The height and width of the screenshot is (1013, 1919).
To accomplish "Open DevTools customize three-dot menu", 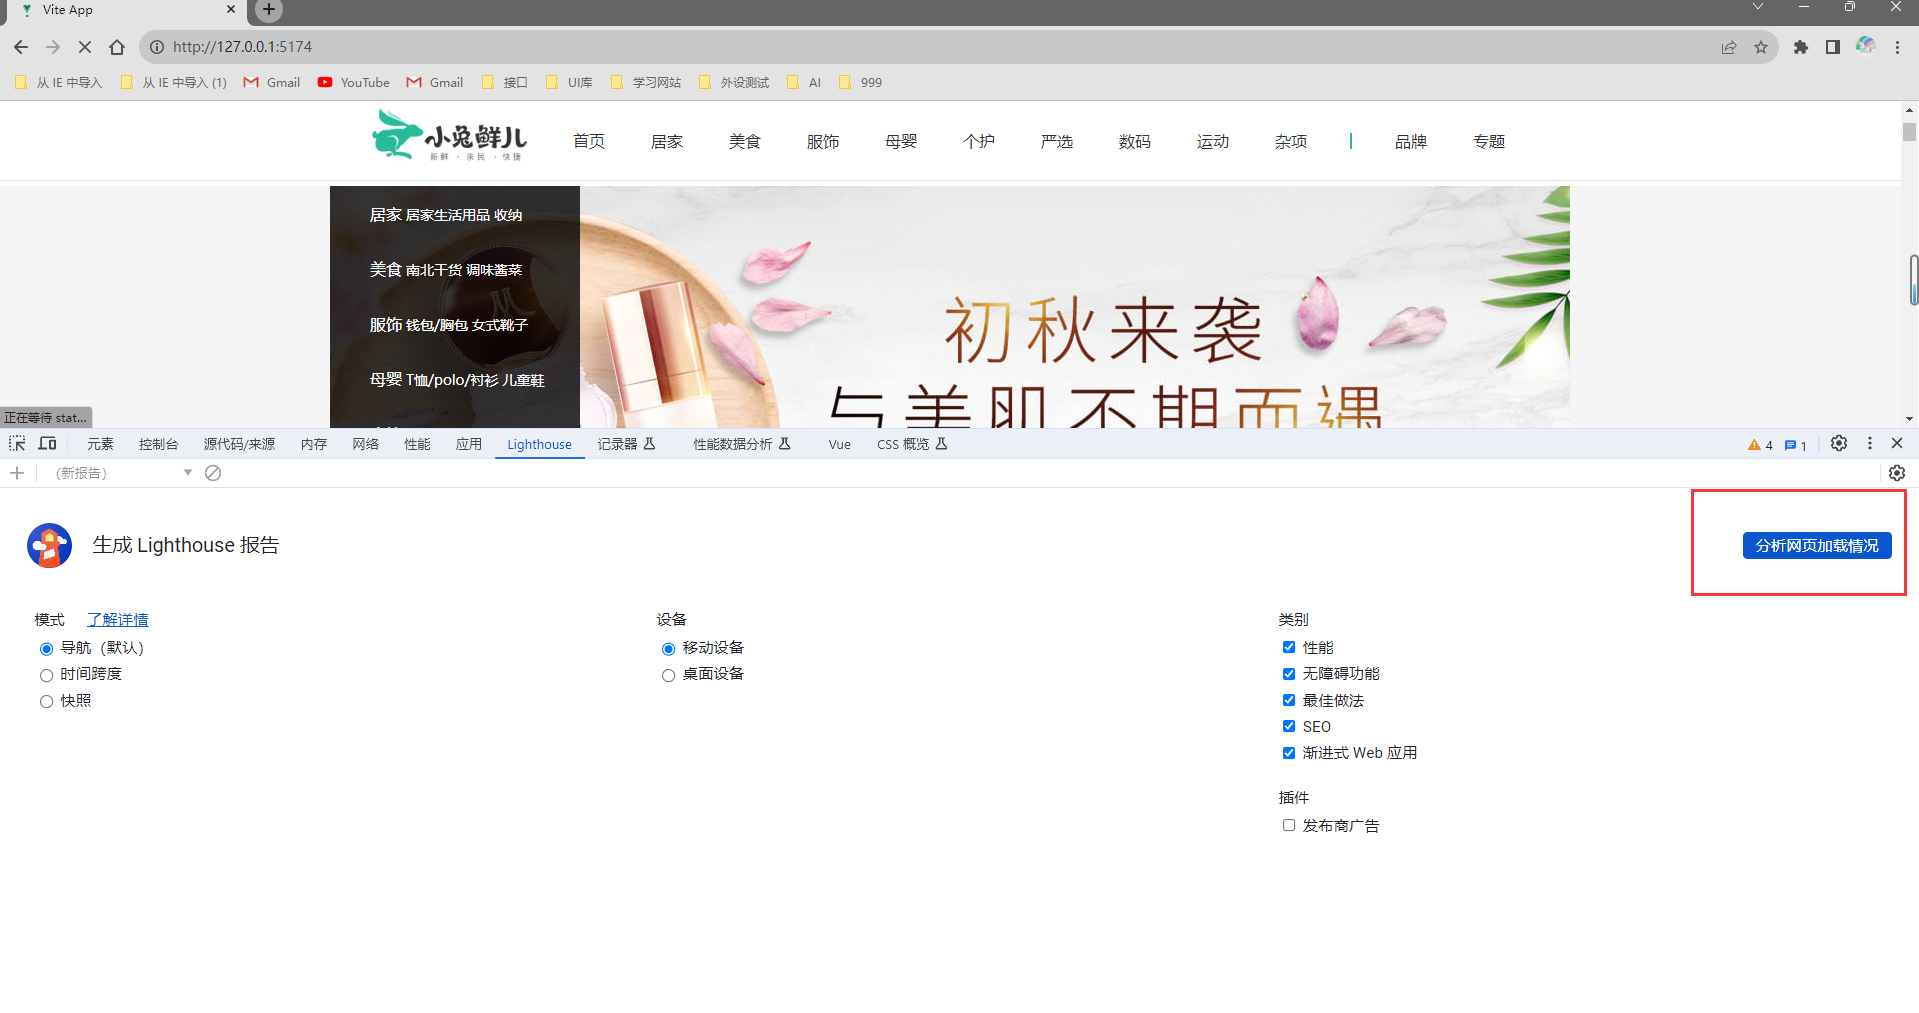I will tap(1869, 444).
